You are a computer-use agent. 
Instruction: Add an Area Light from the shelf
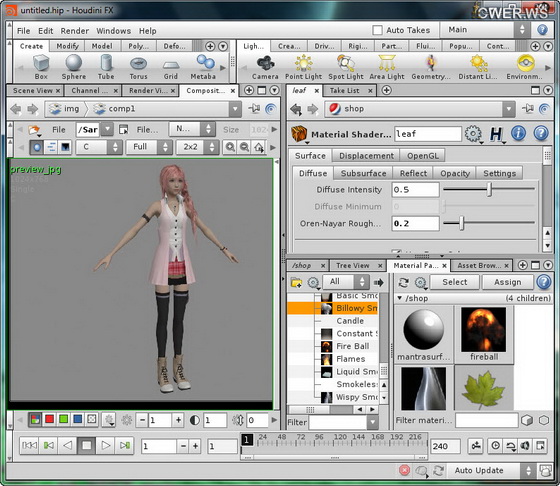[x=387, y=68]
